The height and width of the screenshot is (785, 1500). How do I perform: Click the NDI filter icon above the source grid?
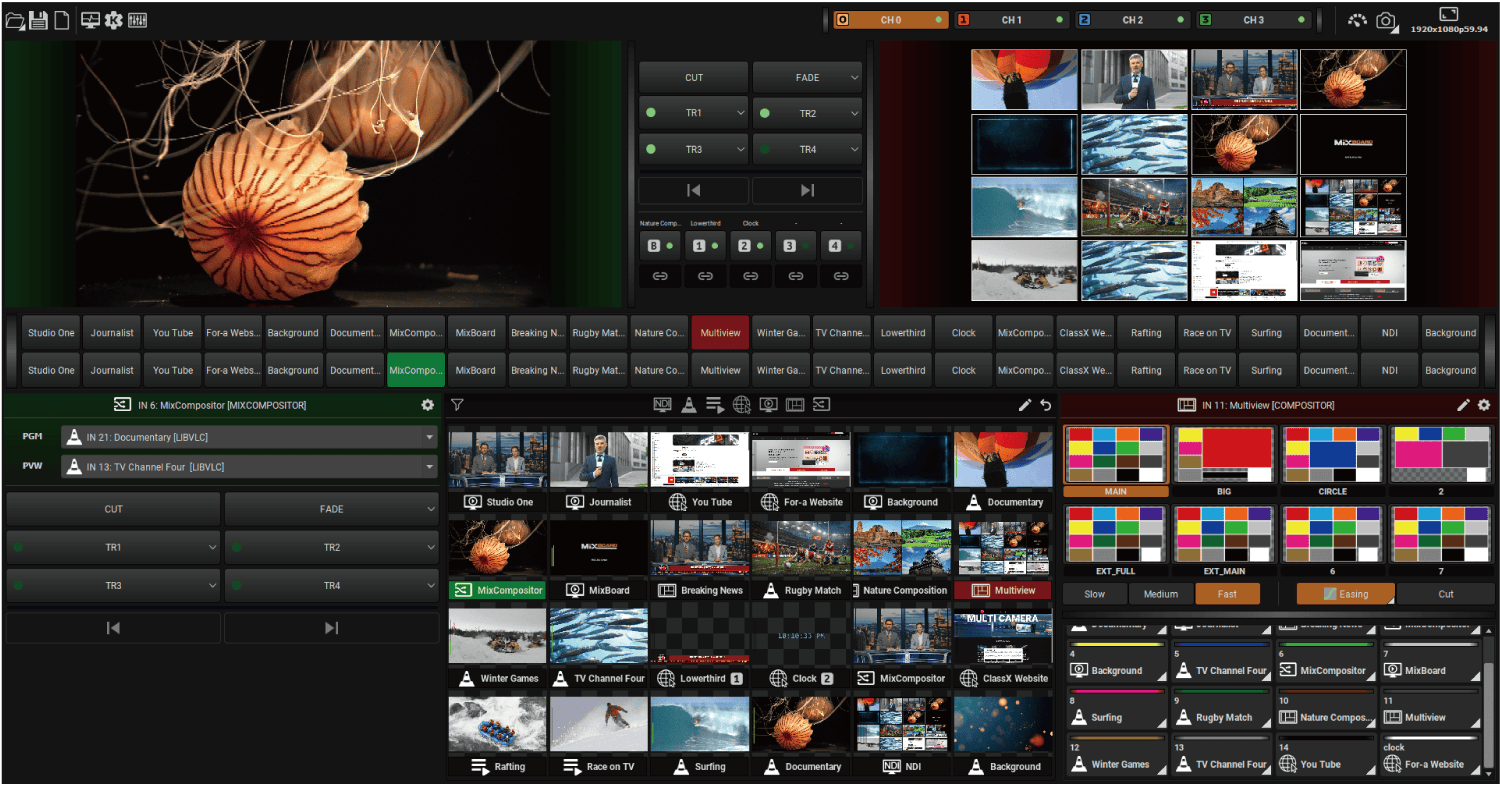661,404
